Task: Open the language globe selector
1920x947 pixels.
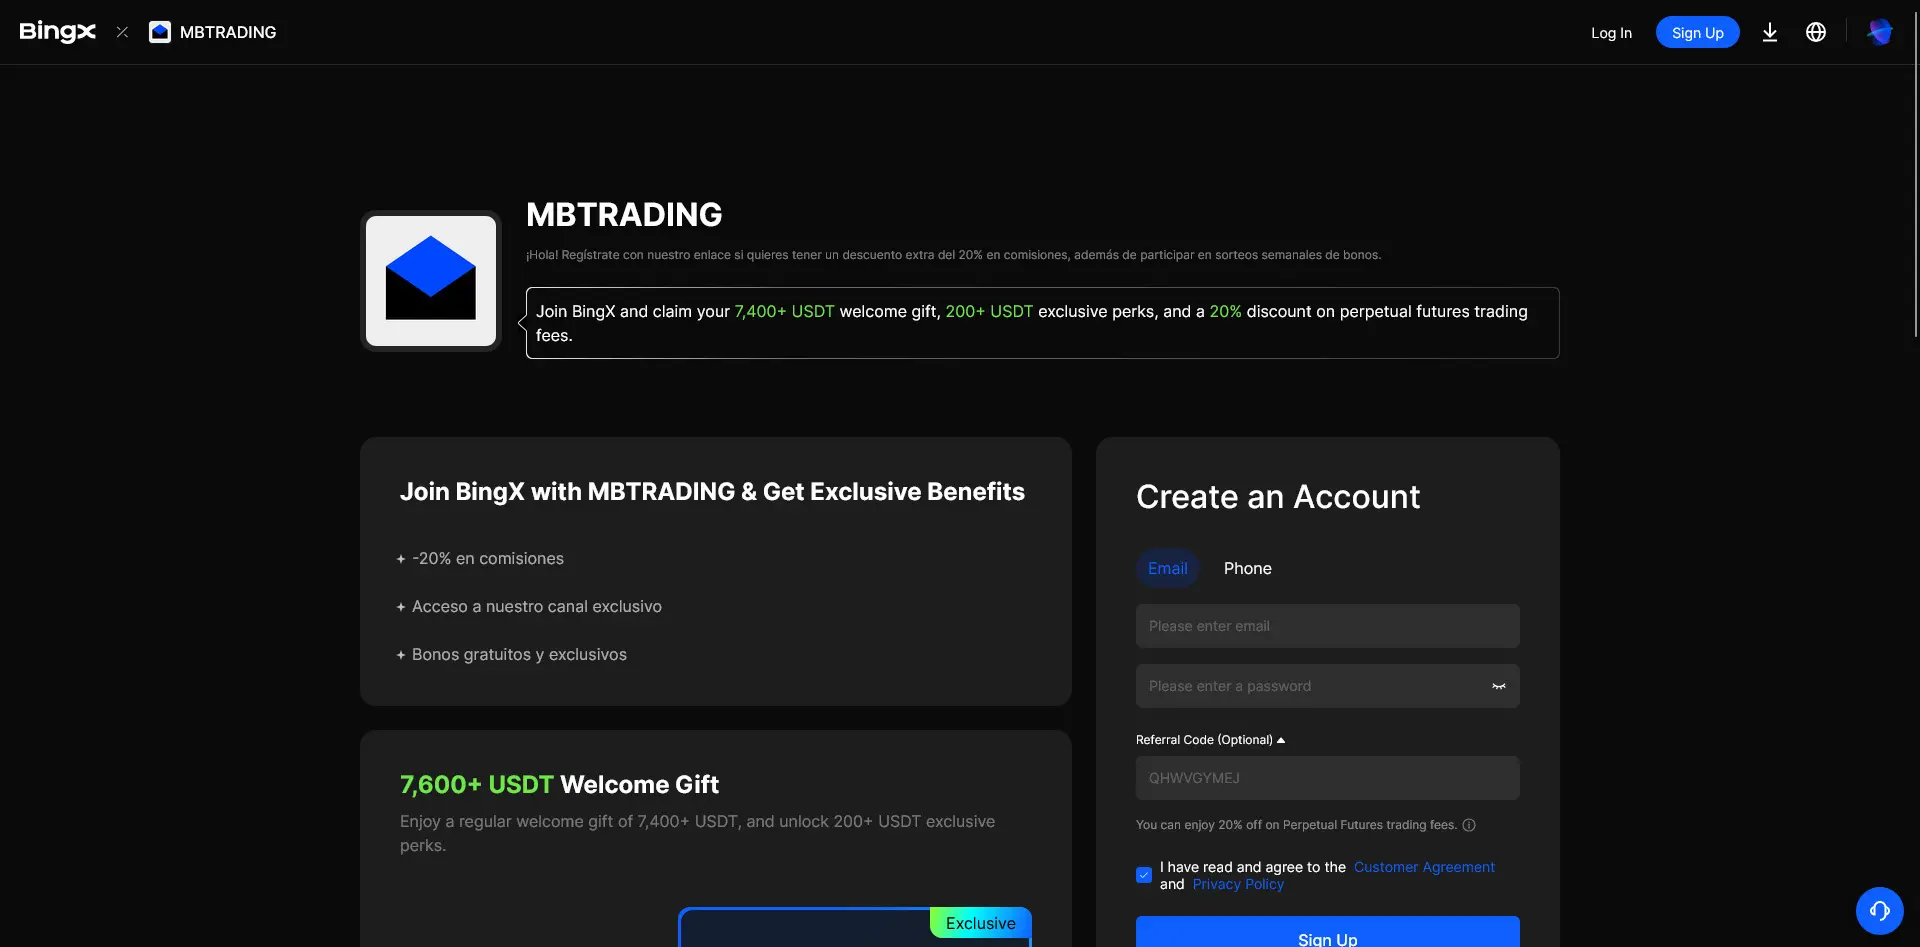Action: 1815,32
